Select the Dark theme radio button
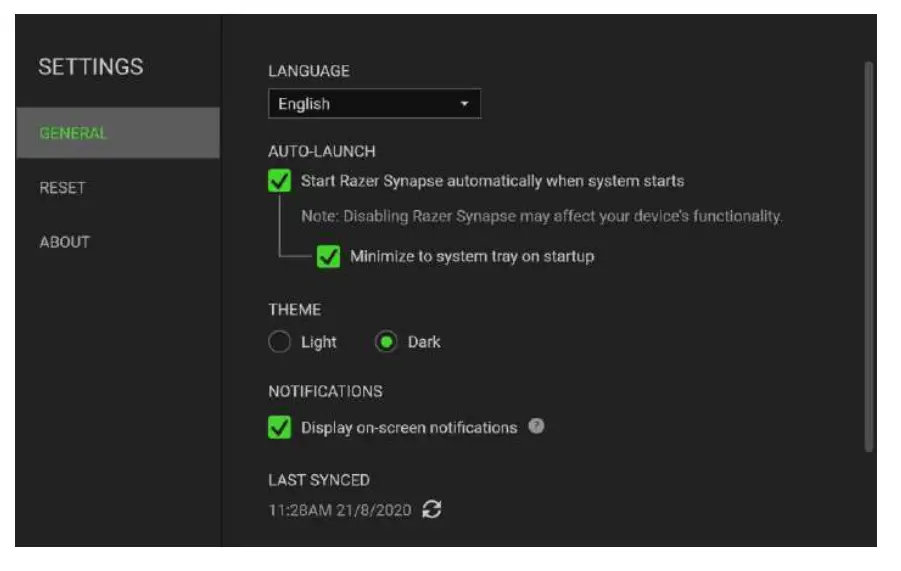This screenshot has height=571, width=901. tap(386, 342)
